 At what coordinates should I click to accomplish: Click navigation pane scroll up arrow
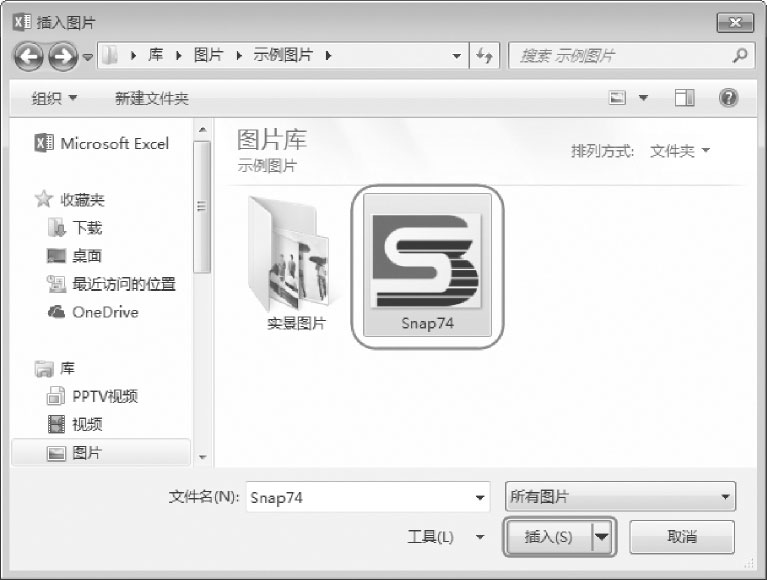coord(202,130)
